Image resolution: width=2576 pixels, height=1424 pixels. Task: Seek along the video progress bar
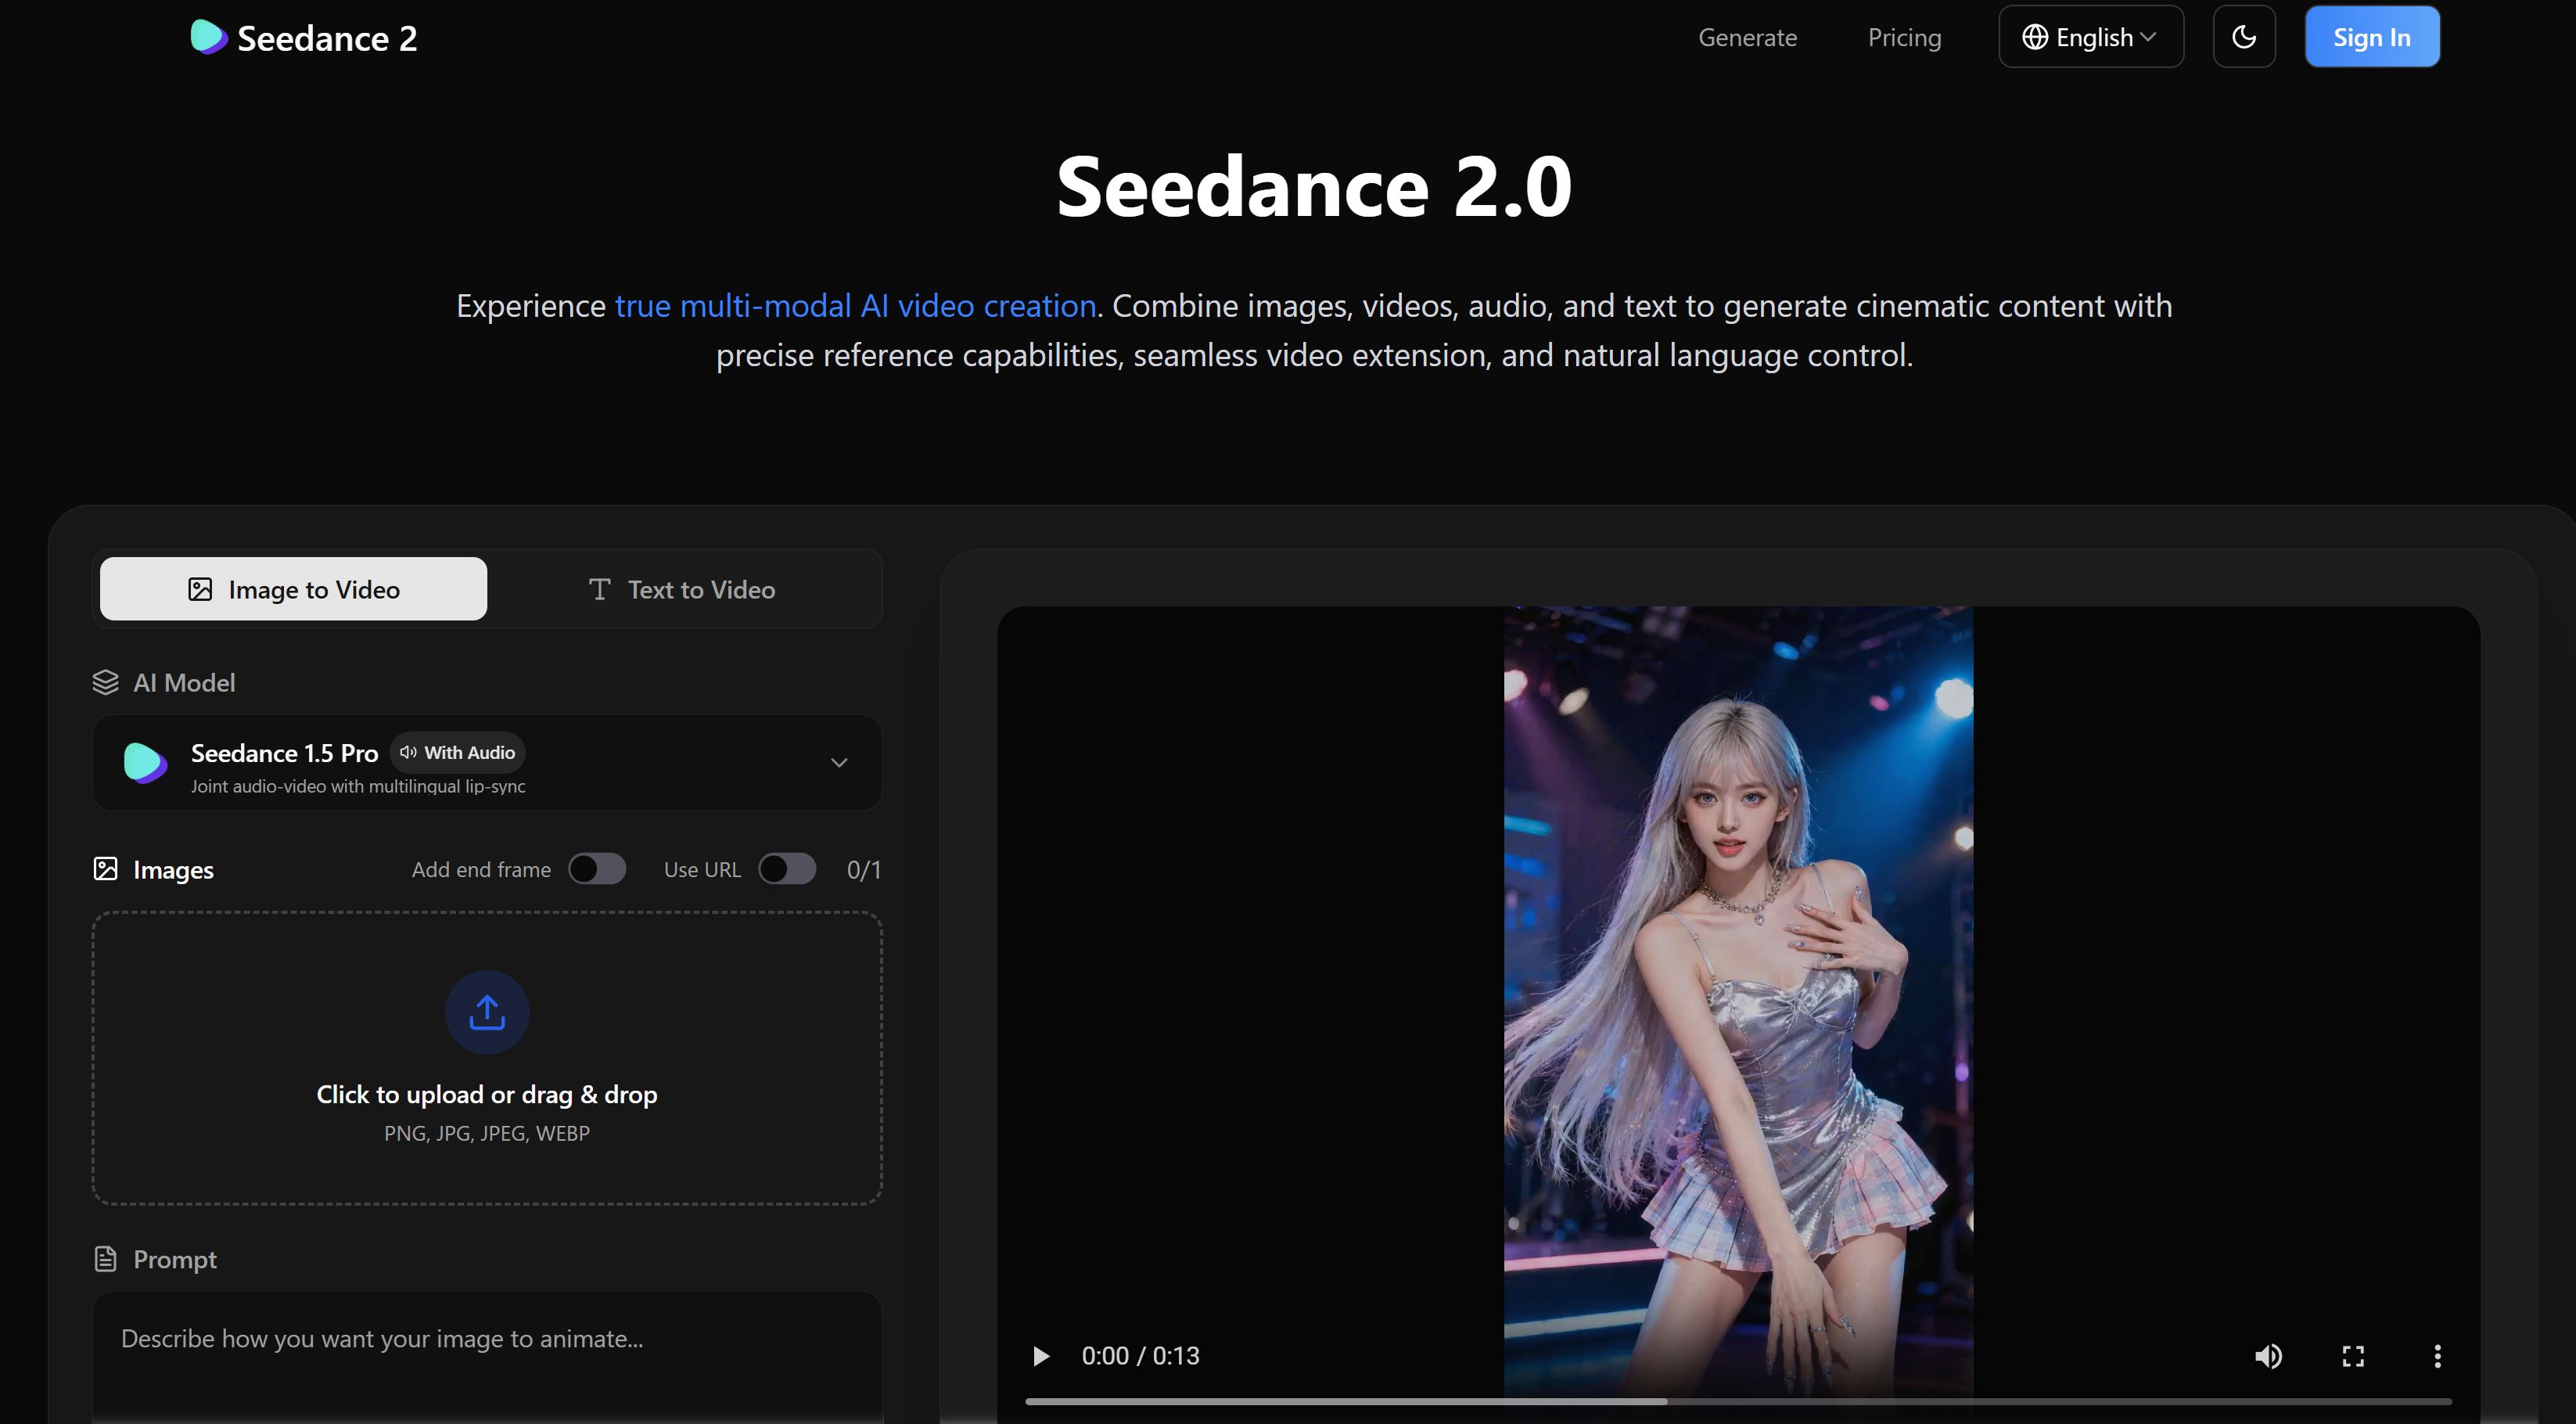1737,1401
